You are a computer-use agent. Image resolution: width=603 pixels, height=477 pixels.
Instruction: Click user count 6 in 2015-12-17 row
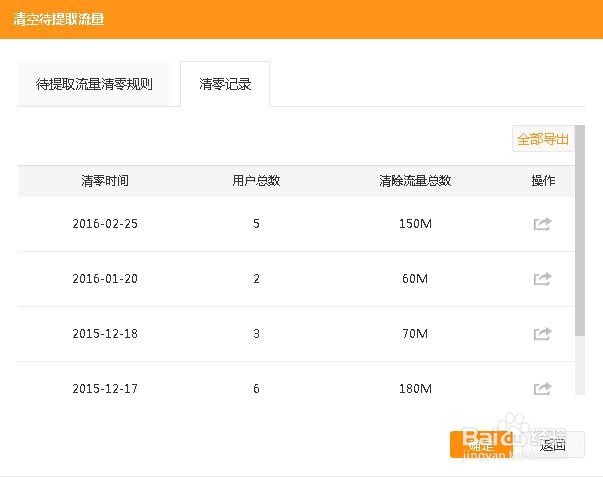(x=256, y=389)
